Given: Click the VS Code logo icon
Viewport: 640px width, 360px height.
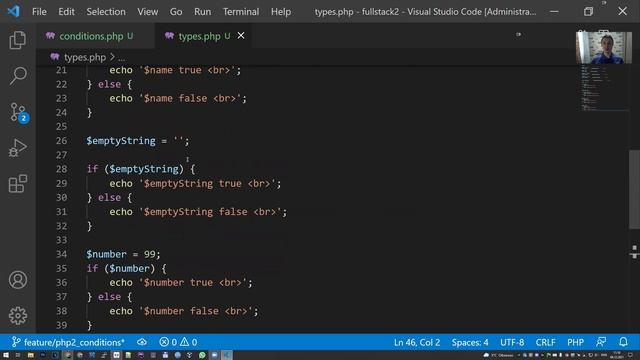Looking at the screenshot, I should click(x=13, y=11).
